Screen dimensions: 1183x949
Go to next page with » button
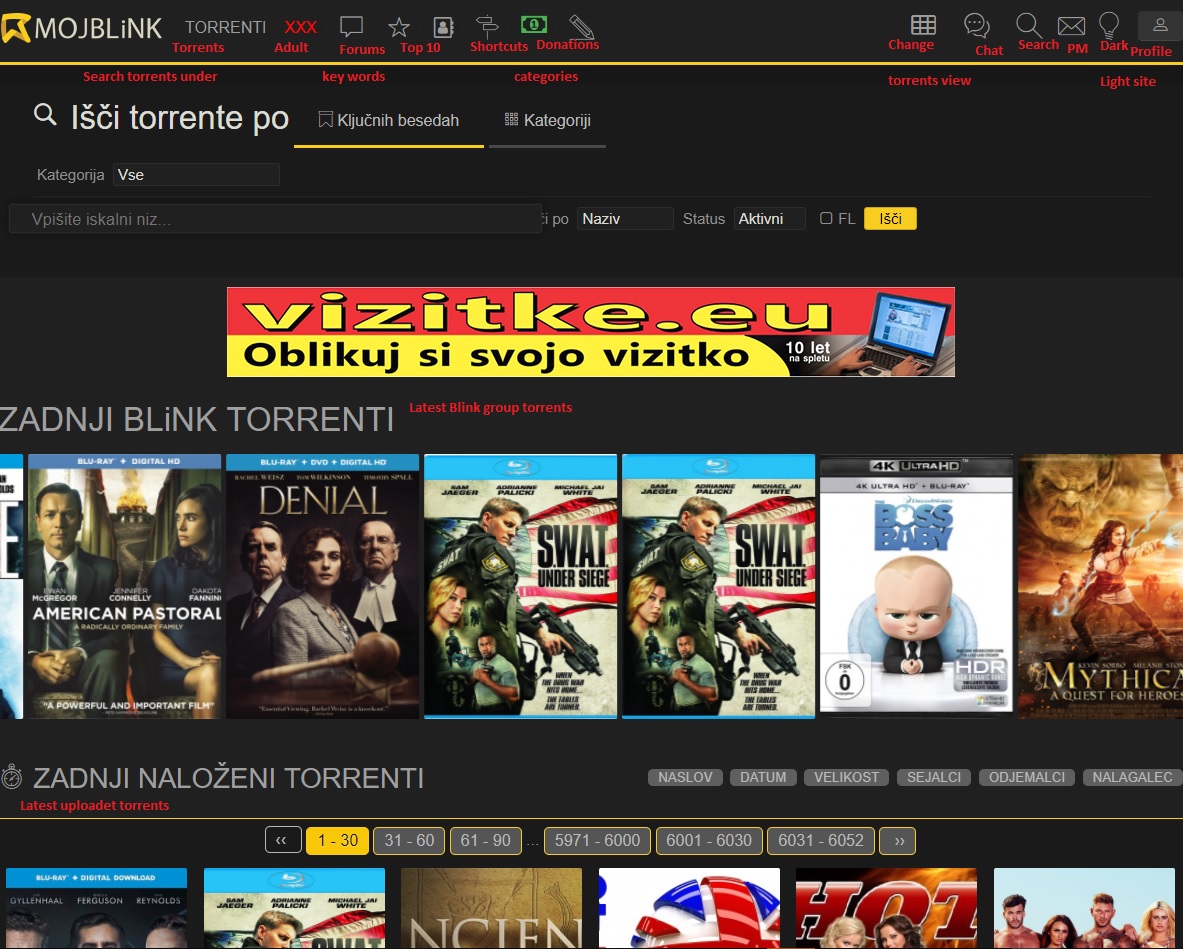[x=898, y=840]
